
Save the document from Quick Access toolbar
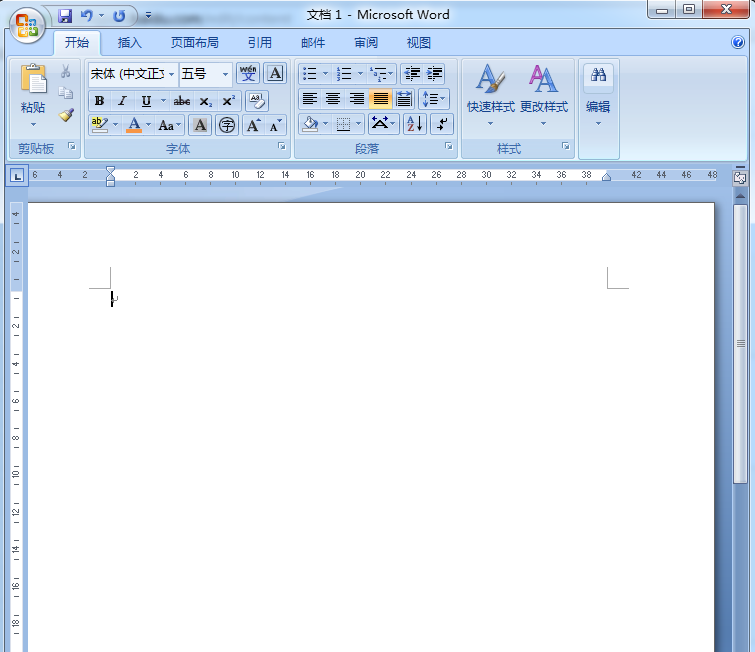click(65, 16)
